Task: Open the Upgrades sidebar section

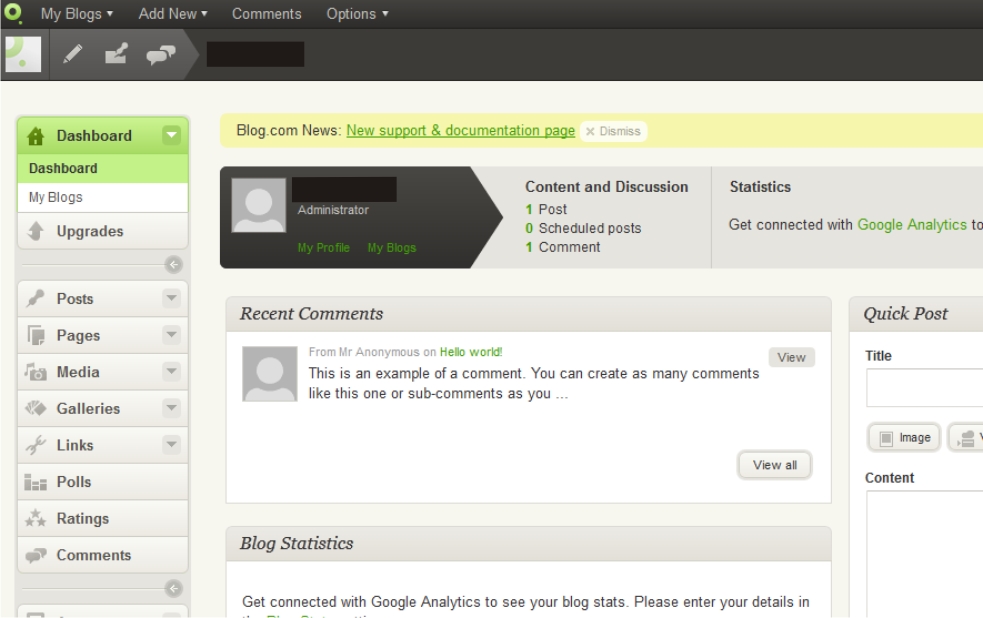Action: [103, 231]
